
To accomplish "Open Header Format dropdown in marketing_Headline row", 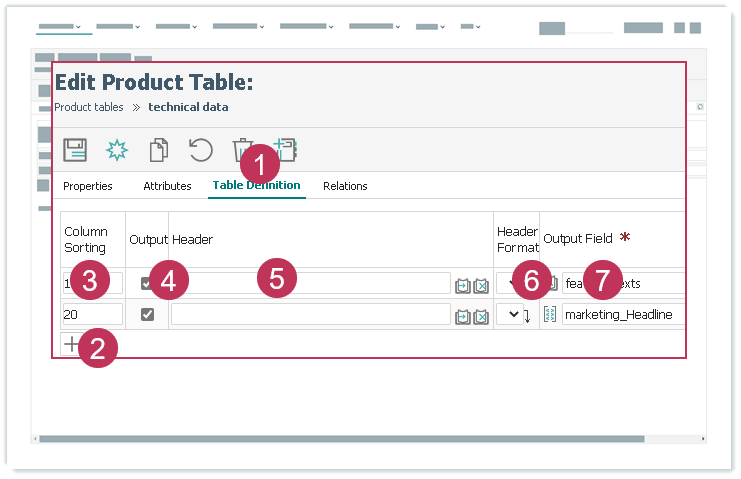I will click(512, 314).
